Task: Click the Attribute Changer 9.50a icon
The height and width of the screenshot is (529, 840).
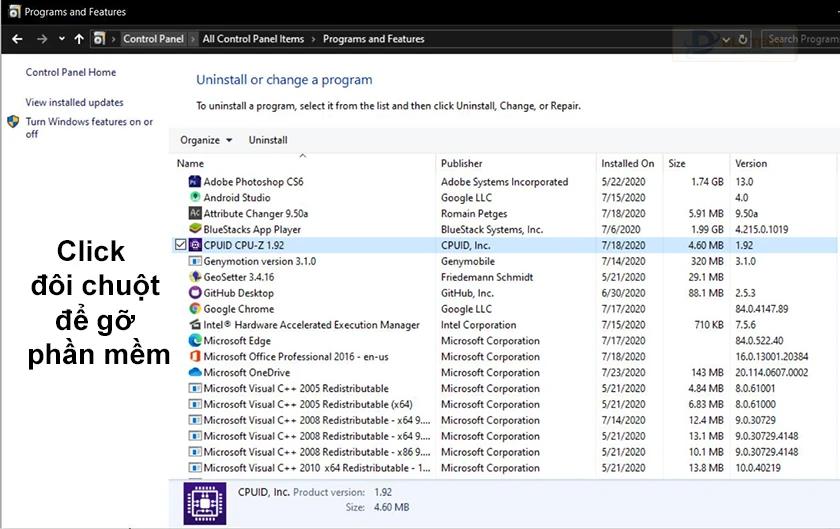Action: click(x=195, y=213)
